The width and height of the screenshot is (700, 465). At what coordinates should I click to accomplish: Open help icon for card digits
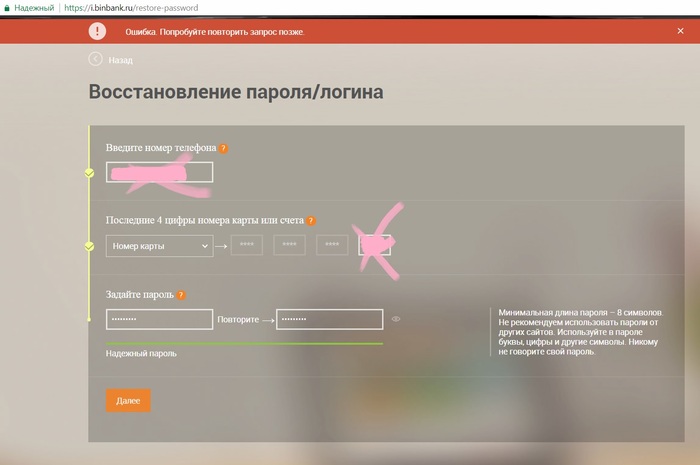[312, 221]
